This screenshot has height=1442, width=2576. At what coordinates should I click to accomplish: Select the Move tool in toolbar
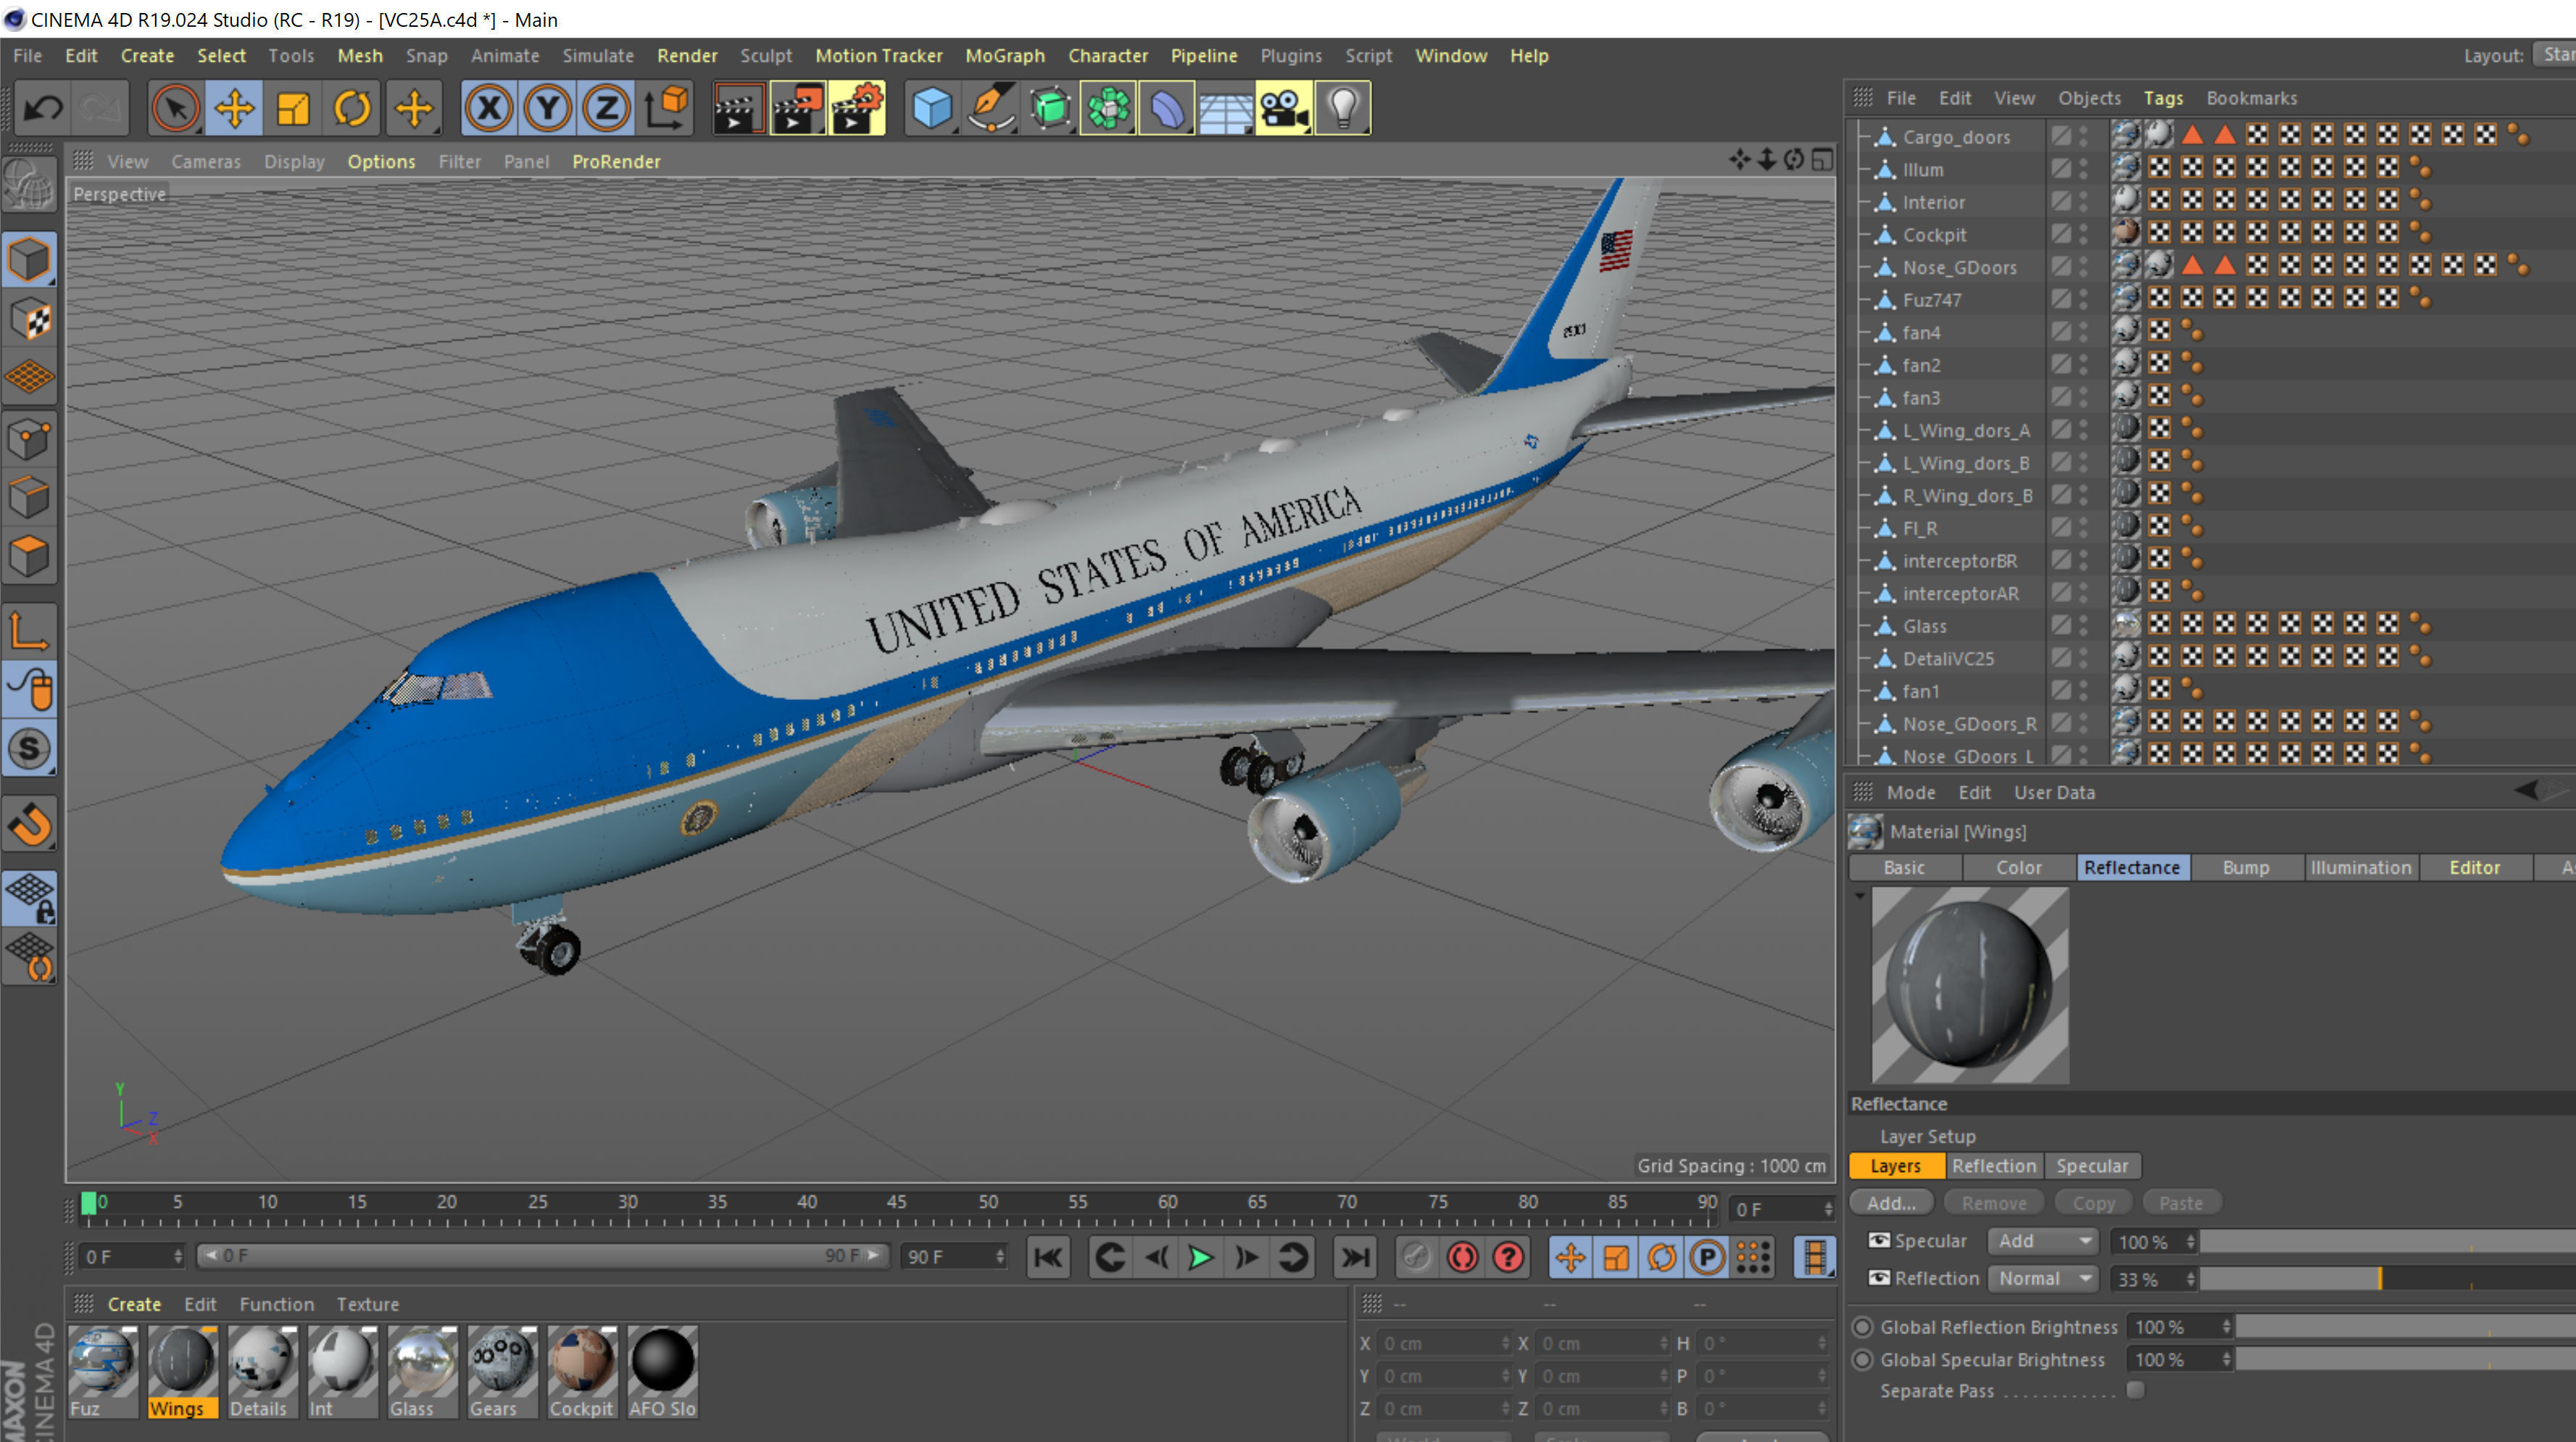234,108
